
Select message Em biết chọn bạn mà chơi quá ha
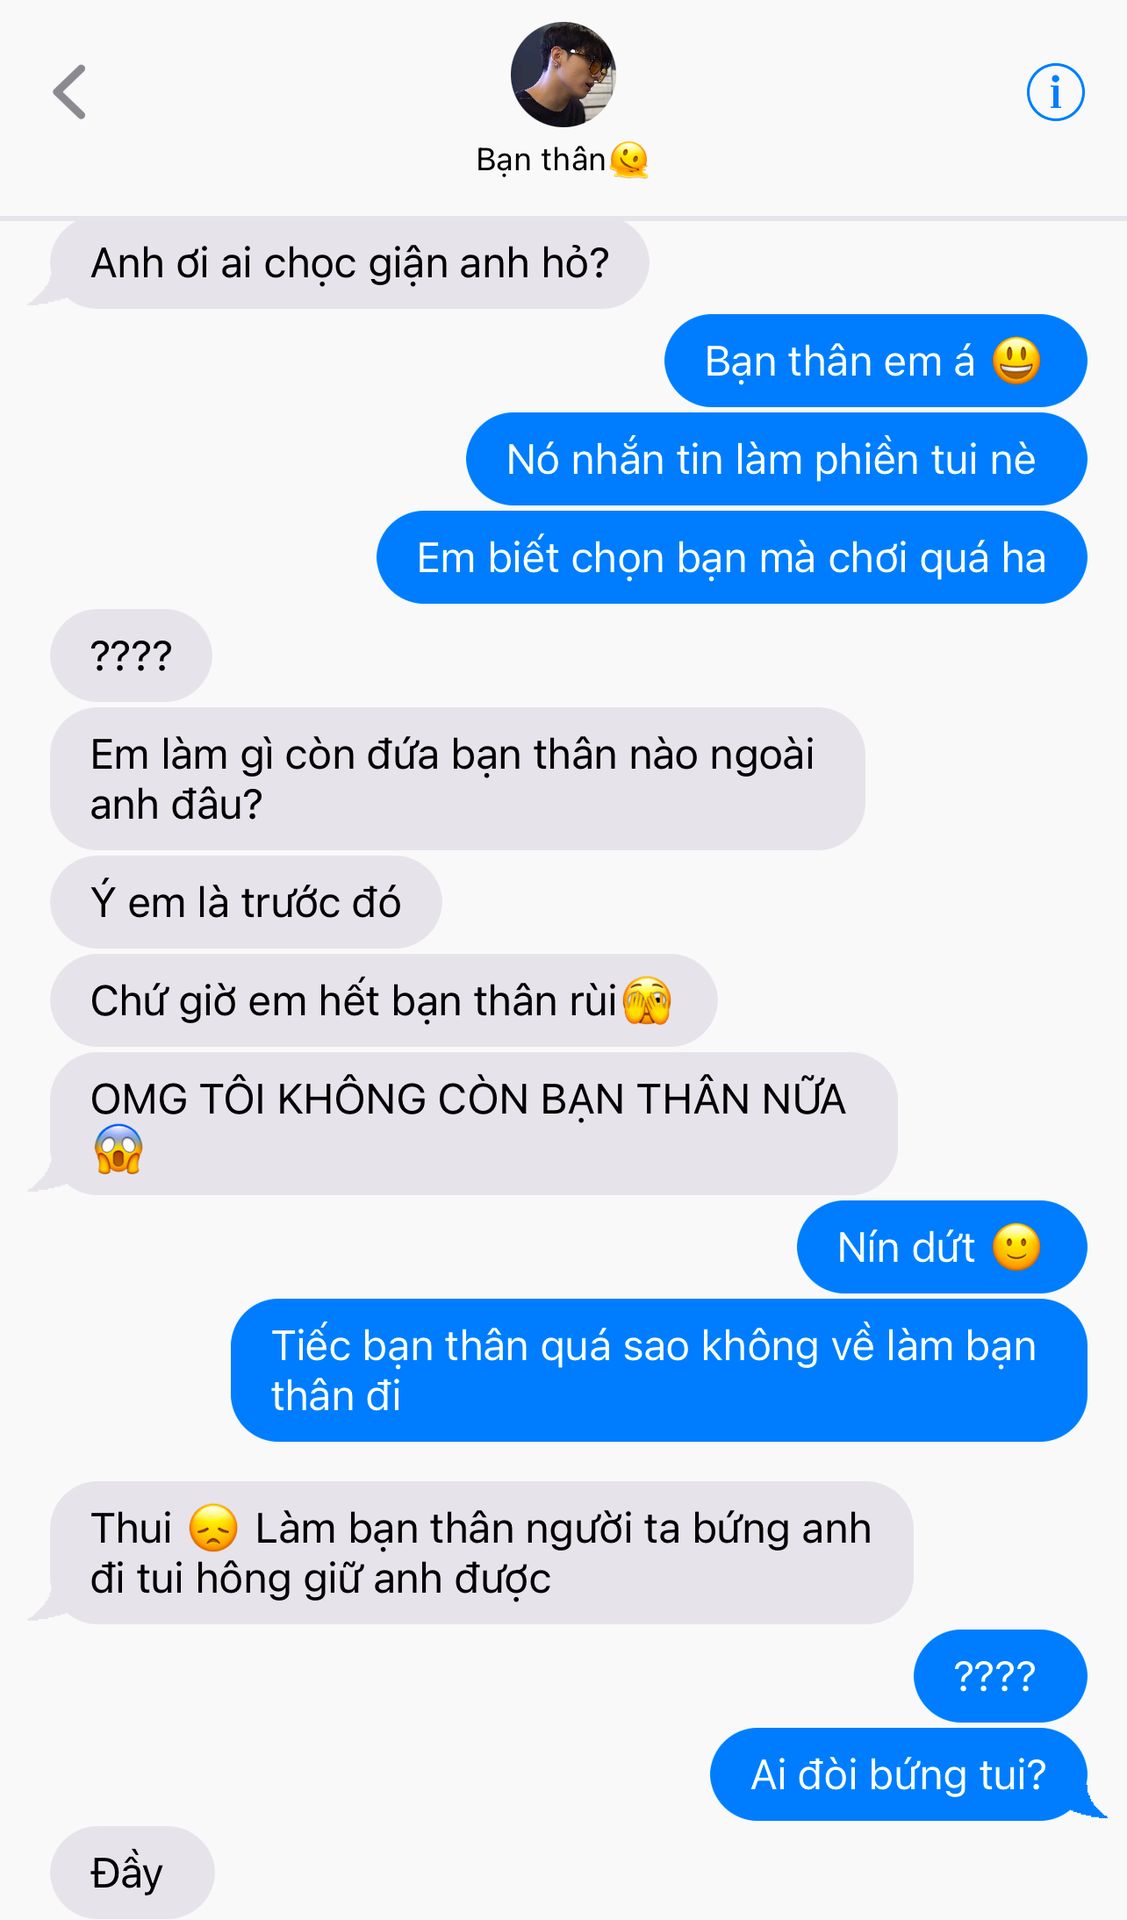click(x=731, y=557)
